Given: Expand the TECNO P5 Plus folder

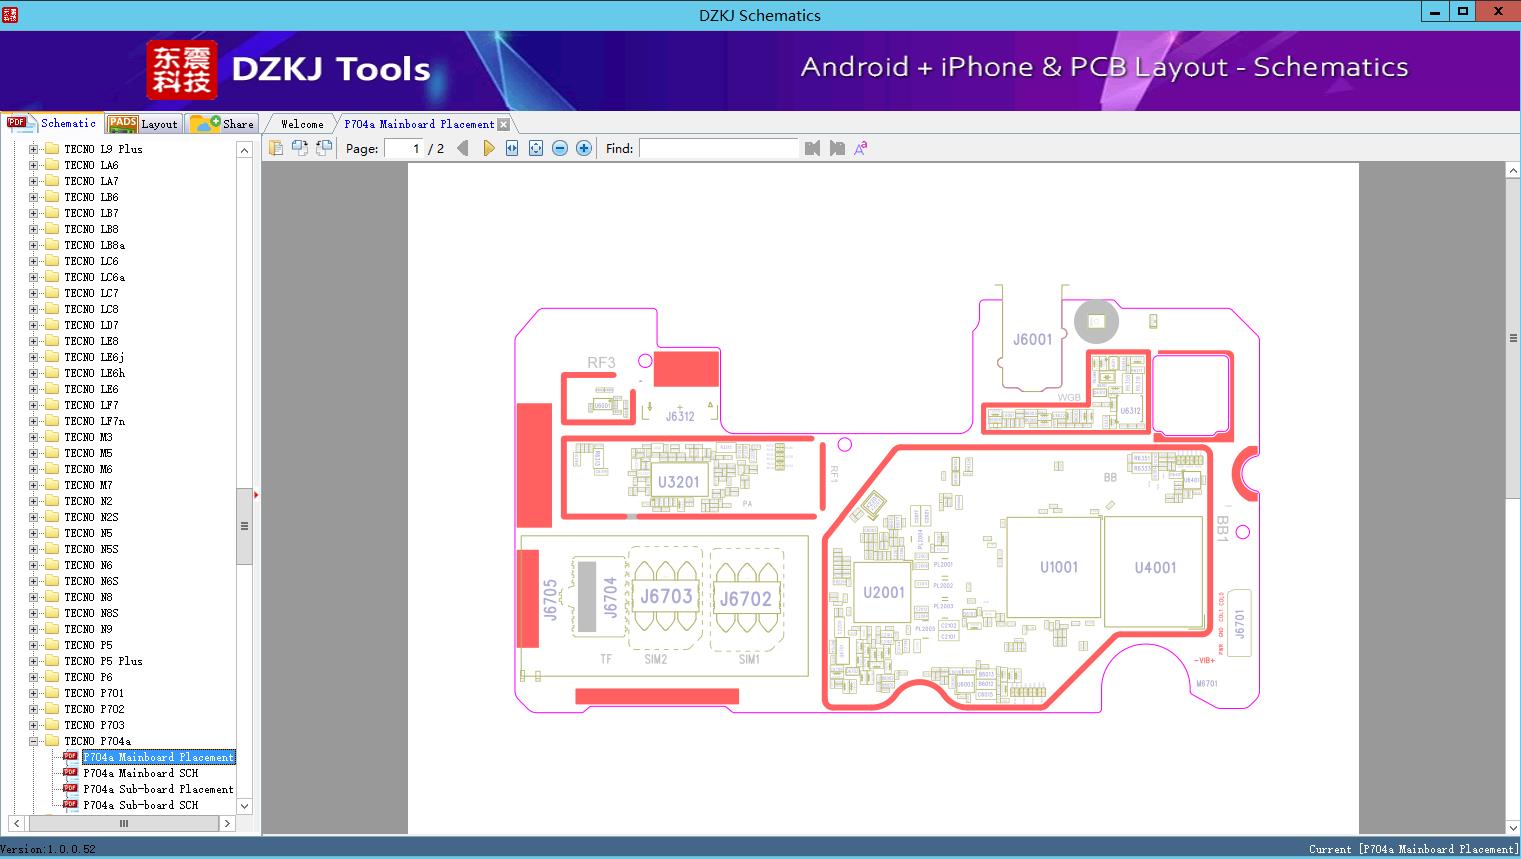Looking at the screenshot, I should click(x=33, y=661).
